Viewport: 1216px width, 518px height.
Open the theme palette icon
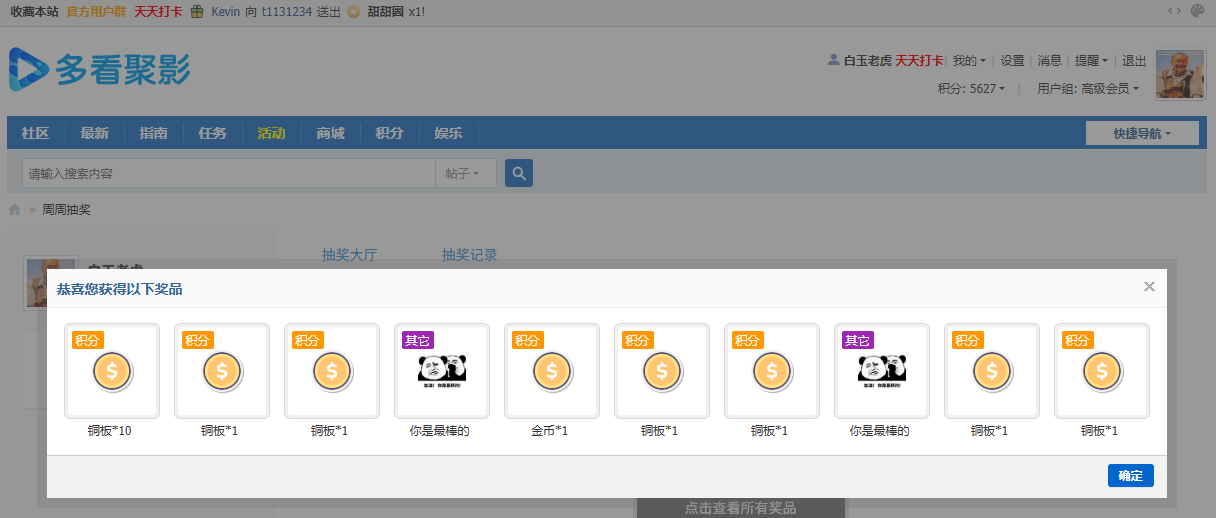pyautogui.click(x=1198, y=11)
